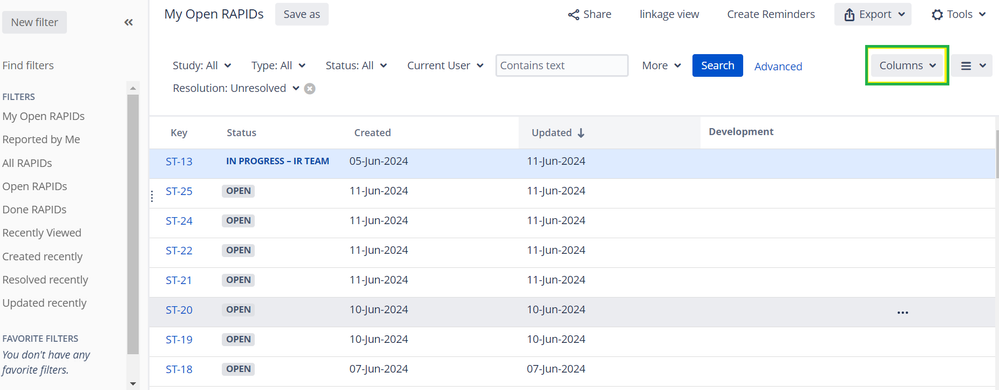Remove the Resolution: Unresolved filter
The width and height of the screenshot is (999, 390).
310,89
